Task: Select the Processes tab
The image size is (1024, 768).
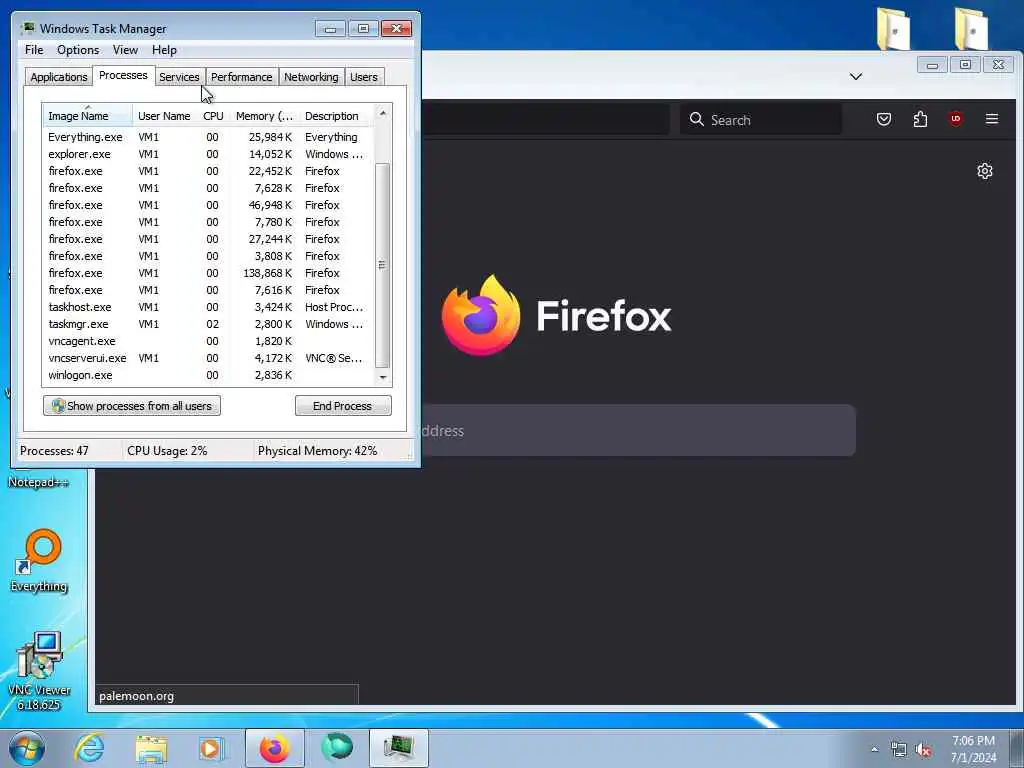Action: [123, 75]
